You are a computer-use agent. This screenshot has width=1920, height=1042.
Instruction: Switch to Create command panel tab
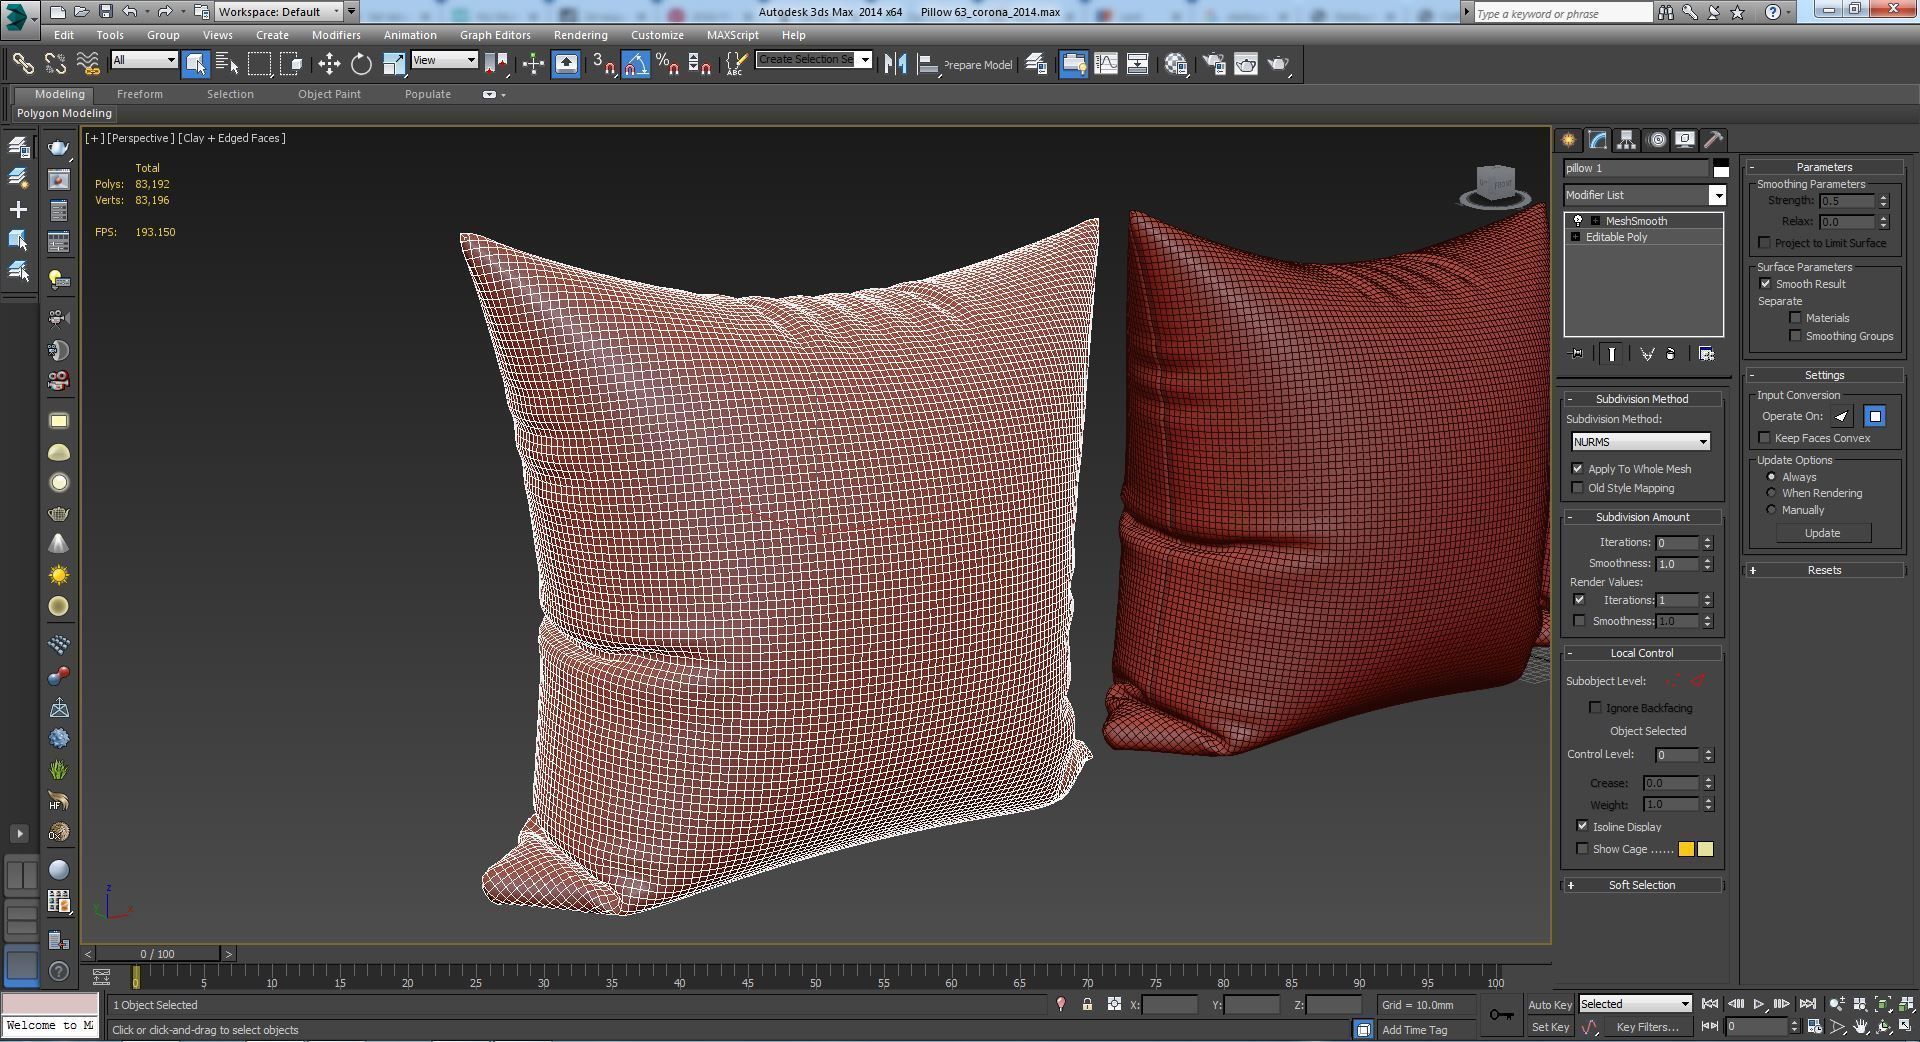pos(1568,140)
